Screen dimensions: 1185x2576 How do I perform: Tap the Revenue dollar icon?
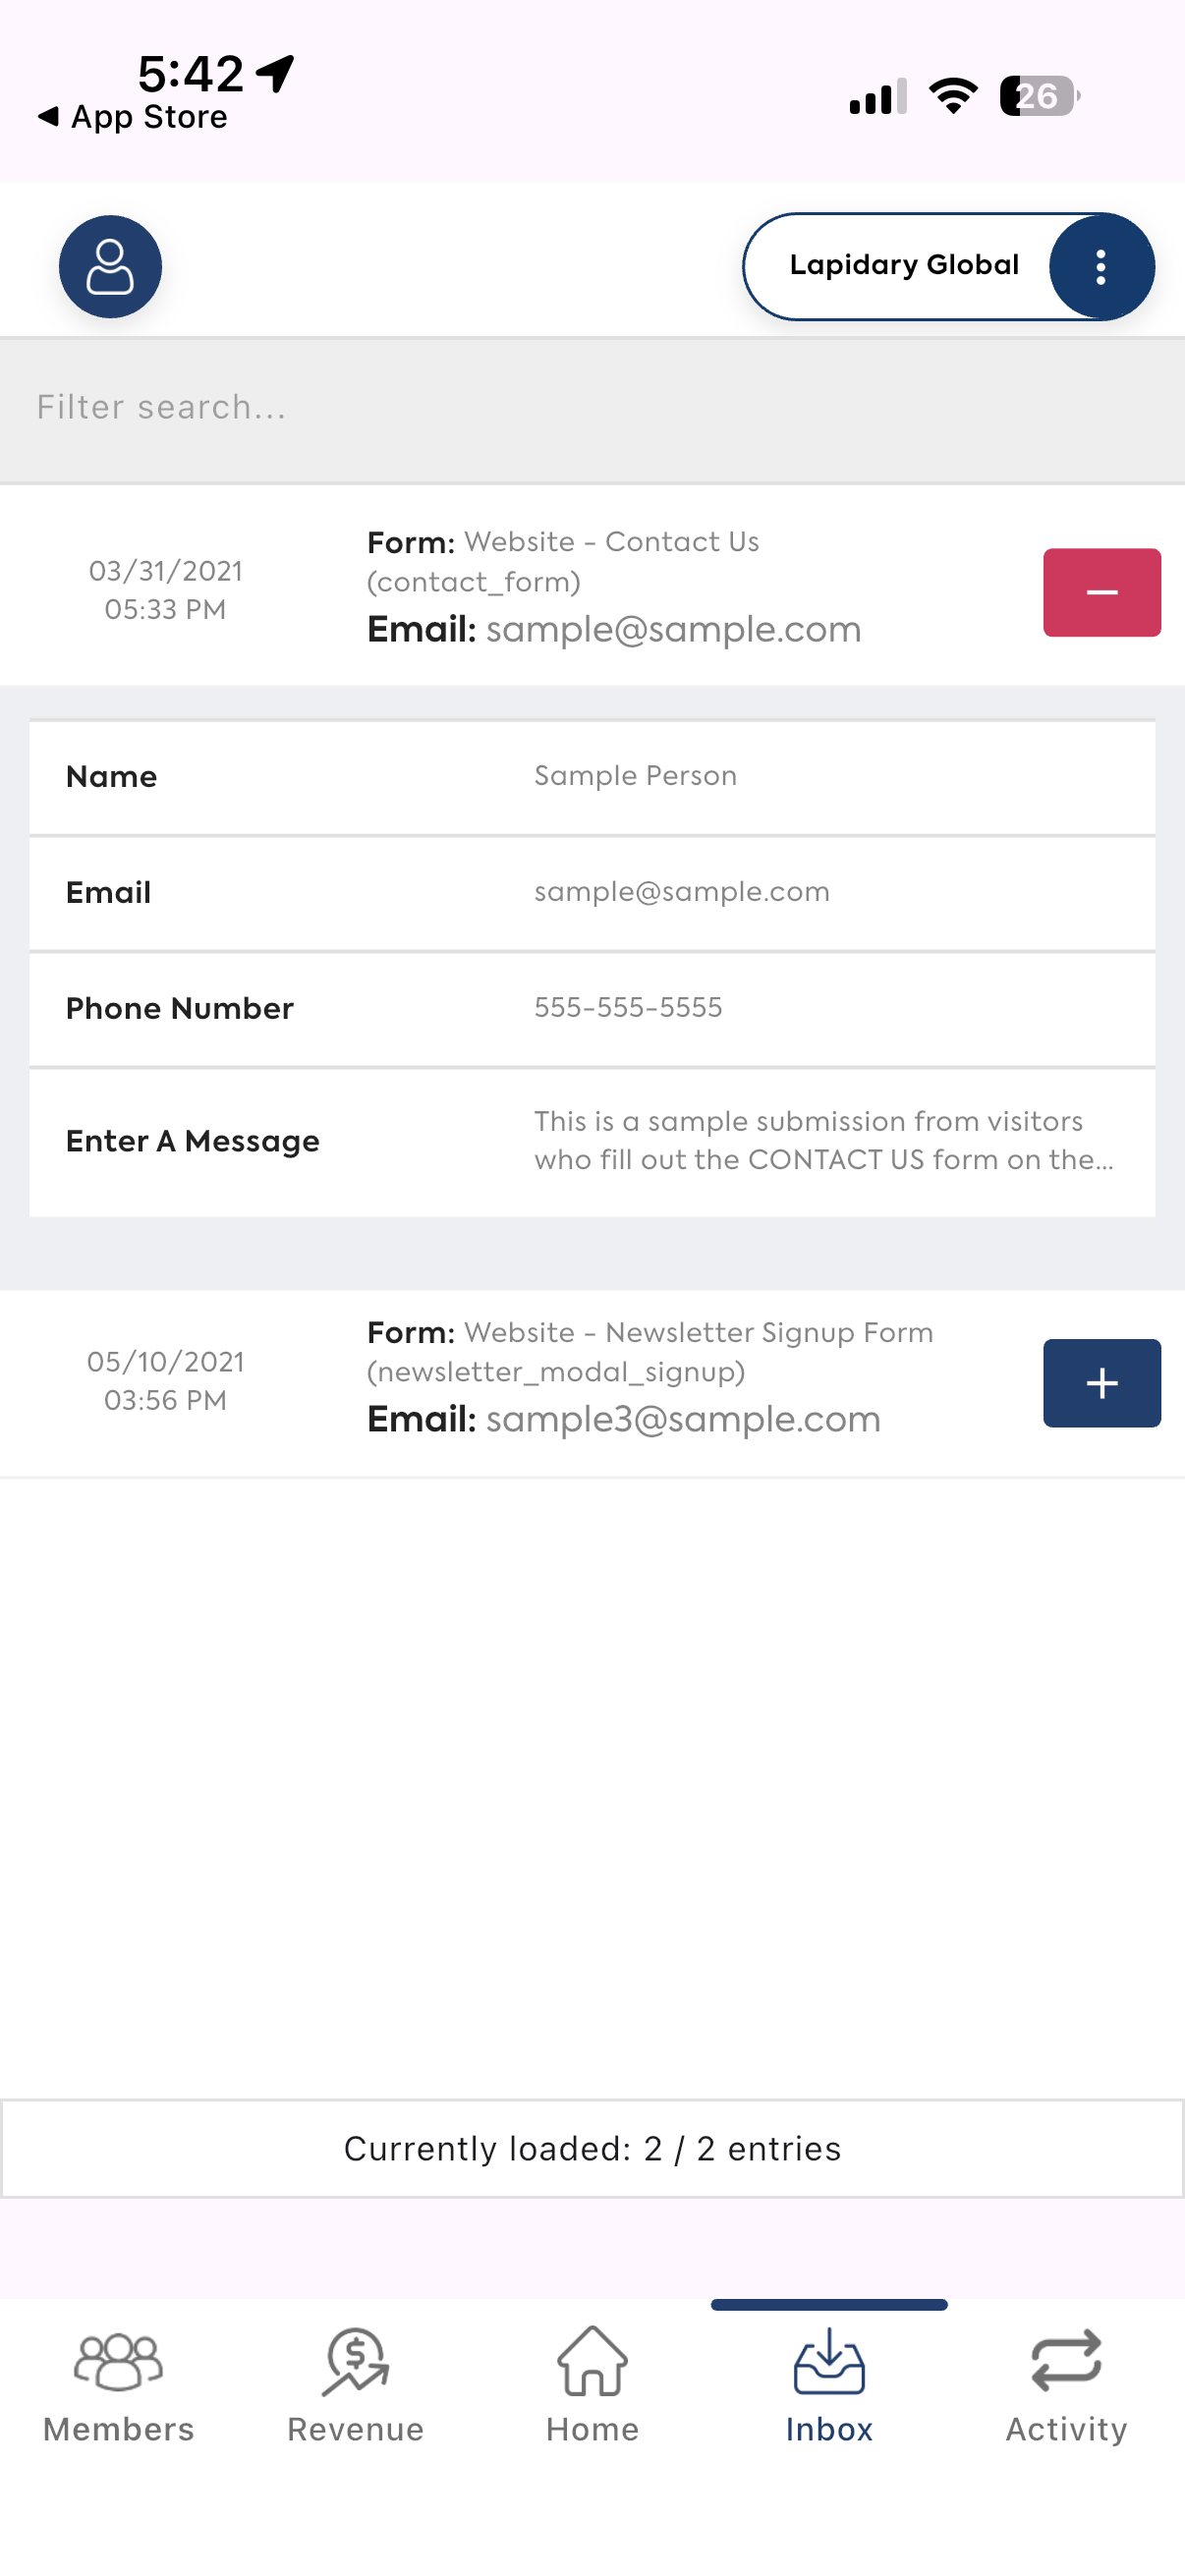tap(355, 2362)
